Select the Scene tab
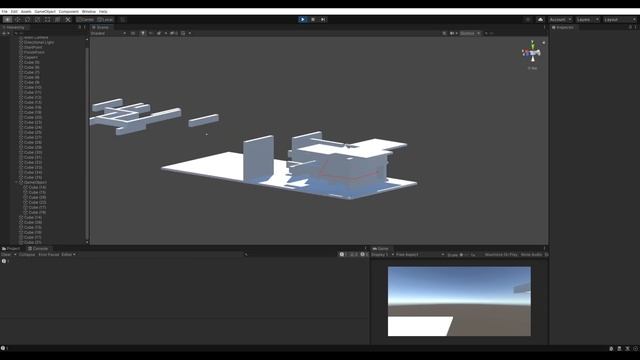This screenshot has height=360, width=640. pos(100,27)
